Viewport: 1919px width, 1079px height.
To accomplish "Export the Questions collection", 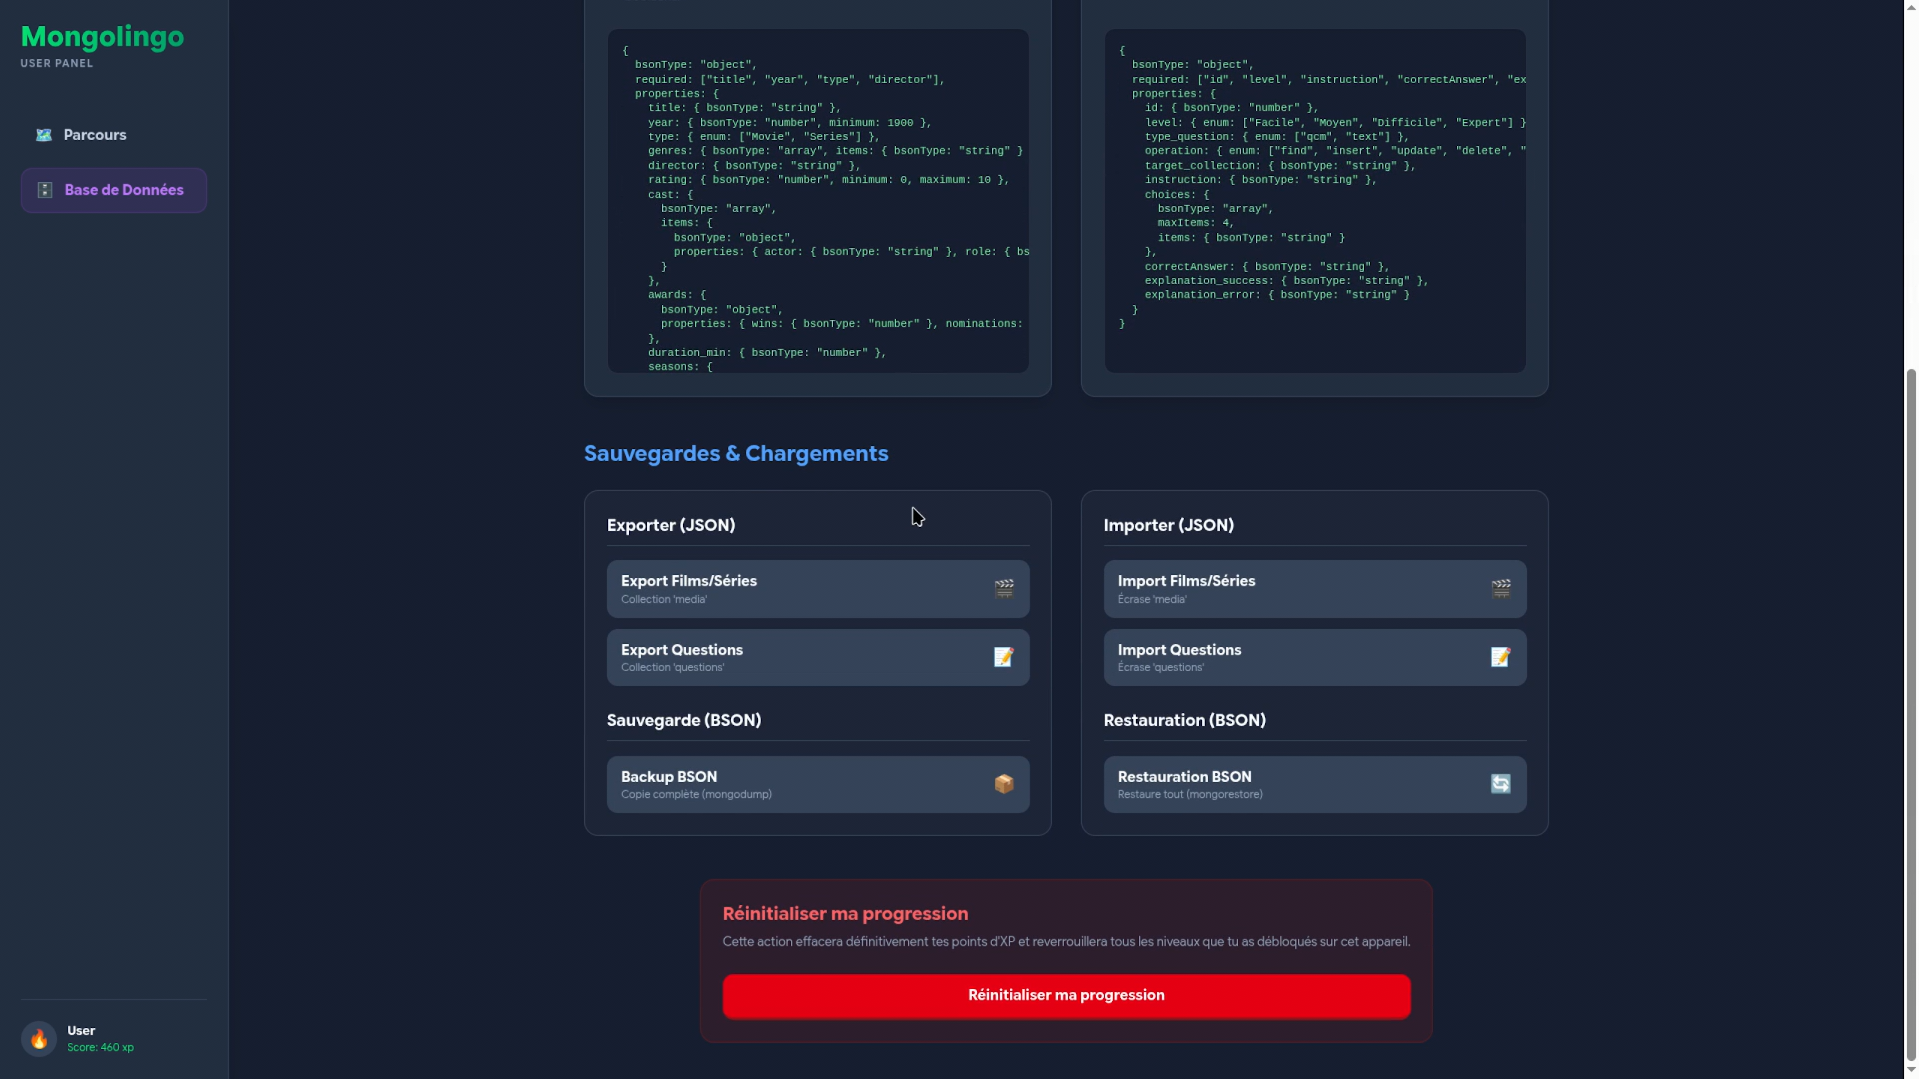I will (818, 657).
